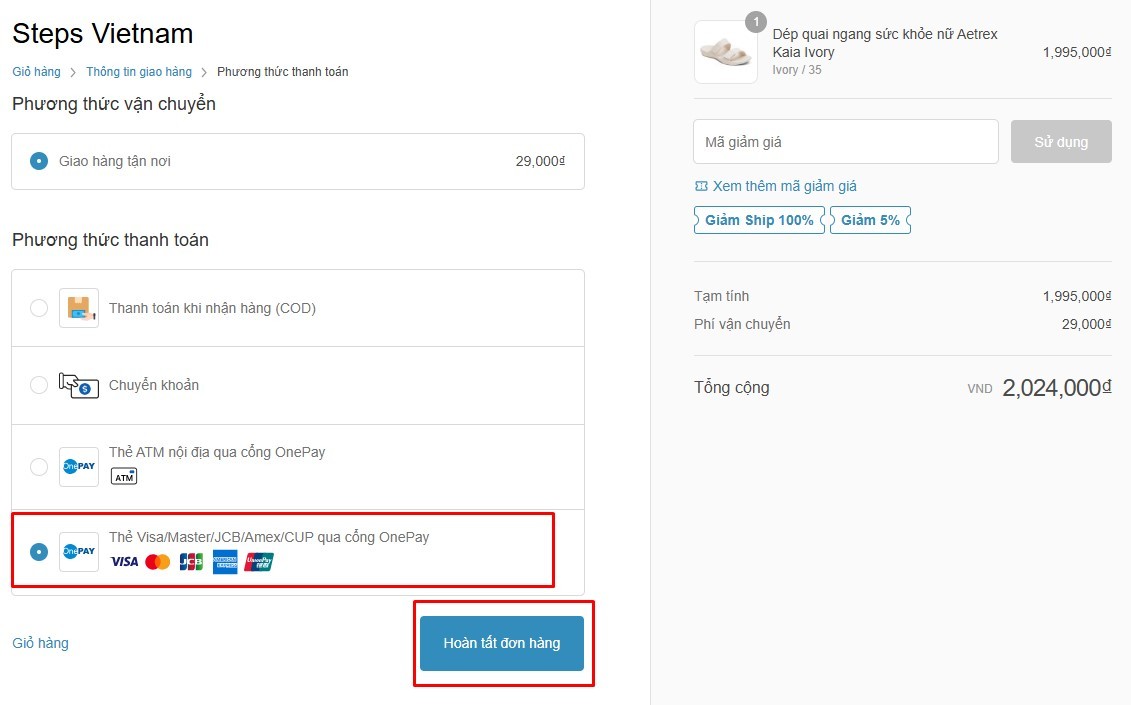Select Thanh toán khi nhận hàng (COD) radio
The height and width of the screenshot is (705, 1131).
pos(39,308)
